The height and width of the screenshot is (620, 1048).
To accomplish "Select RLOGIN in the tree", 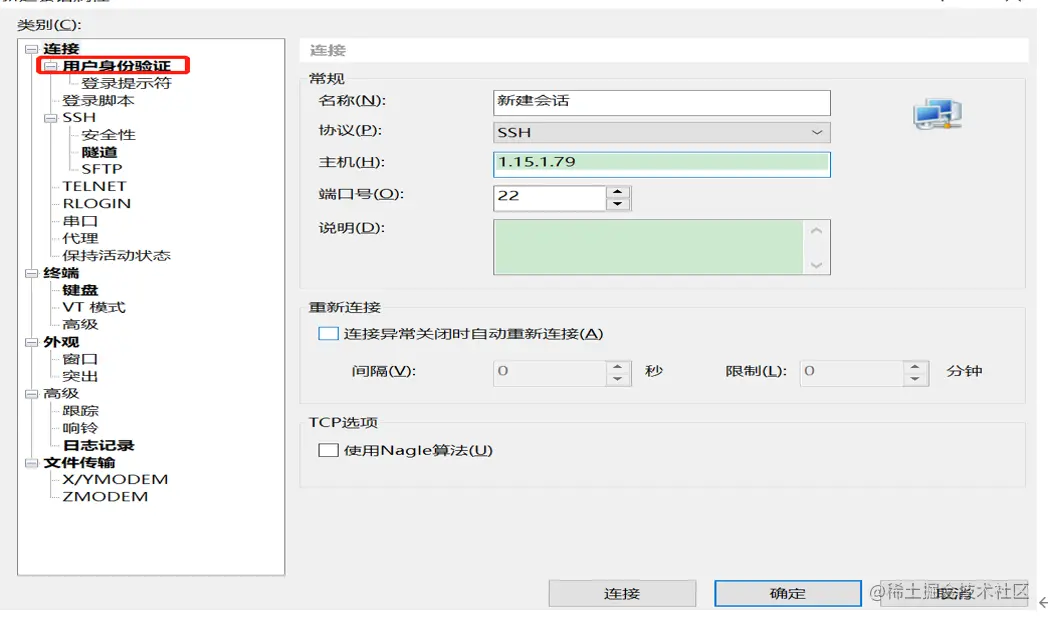I will [x=96, y=204].
